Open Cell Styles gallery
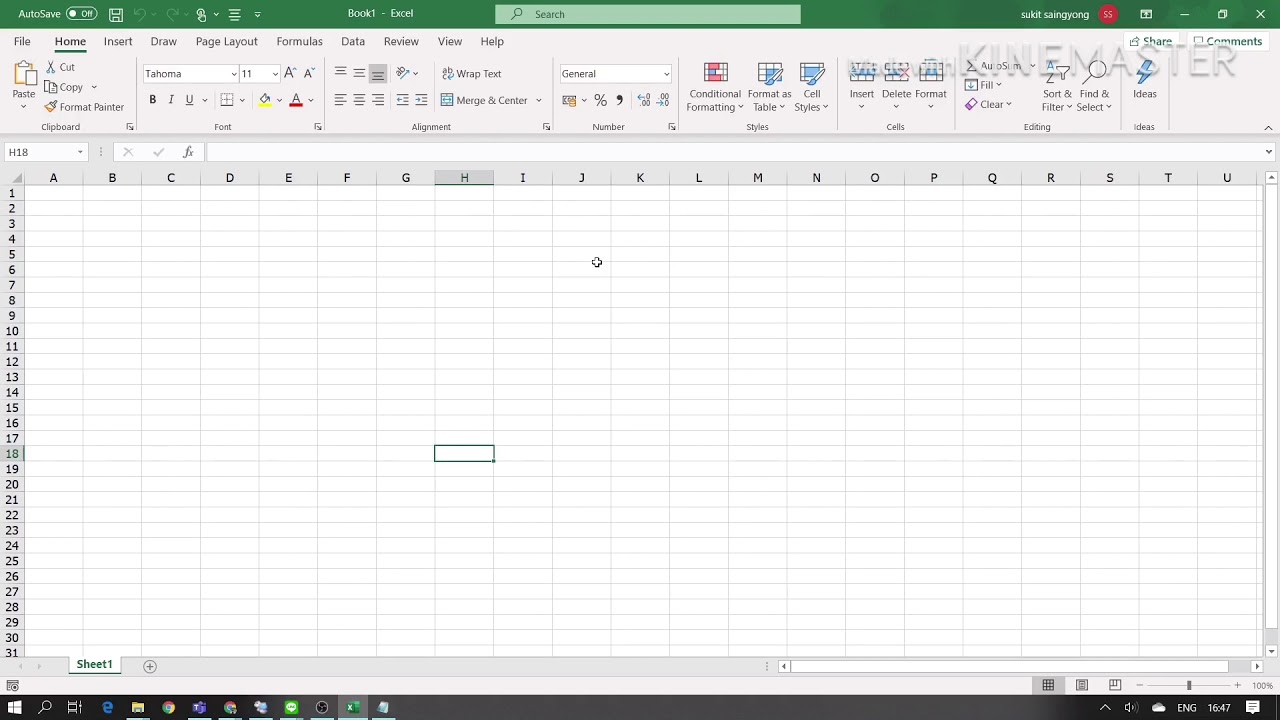This screenshot has width=1280, height=720. tap(812, 87)
